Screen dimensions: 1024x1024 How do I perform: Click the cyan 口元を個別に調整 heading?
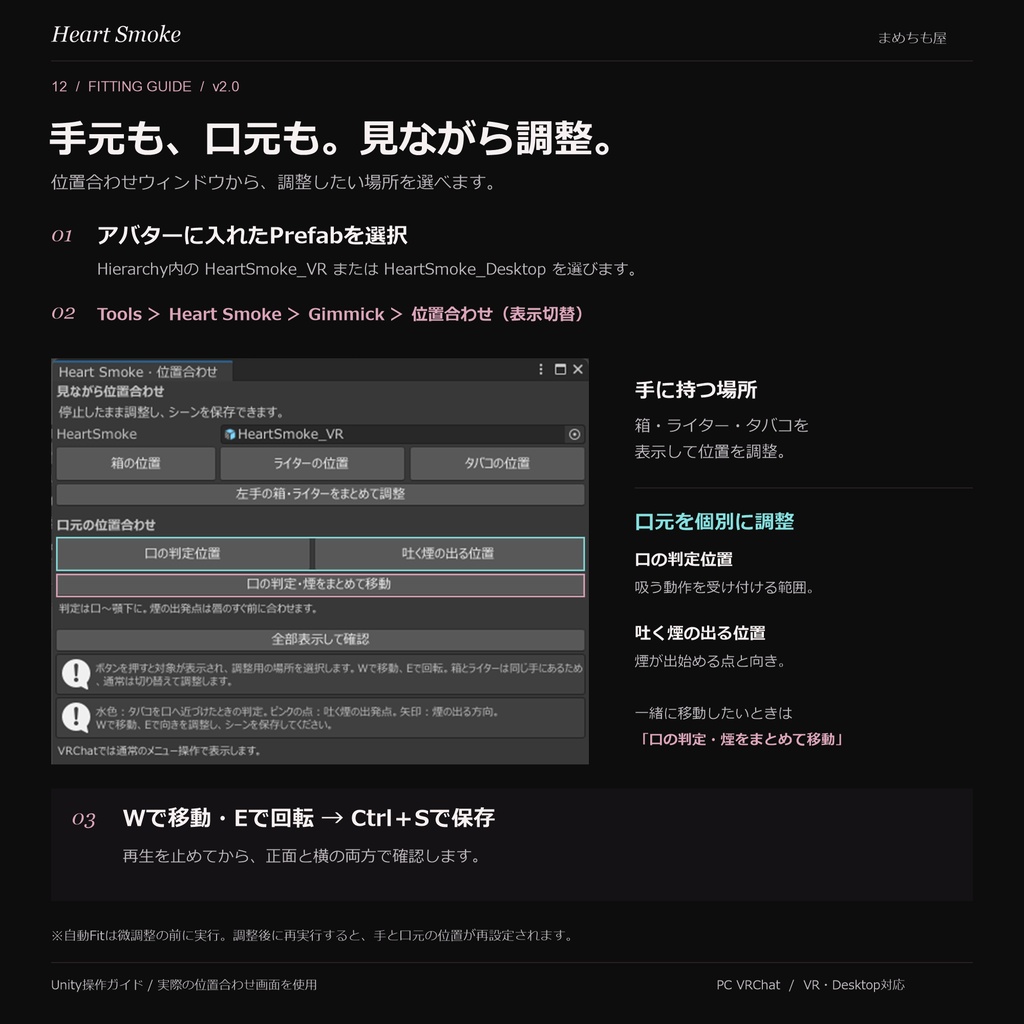point(714,522)
